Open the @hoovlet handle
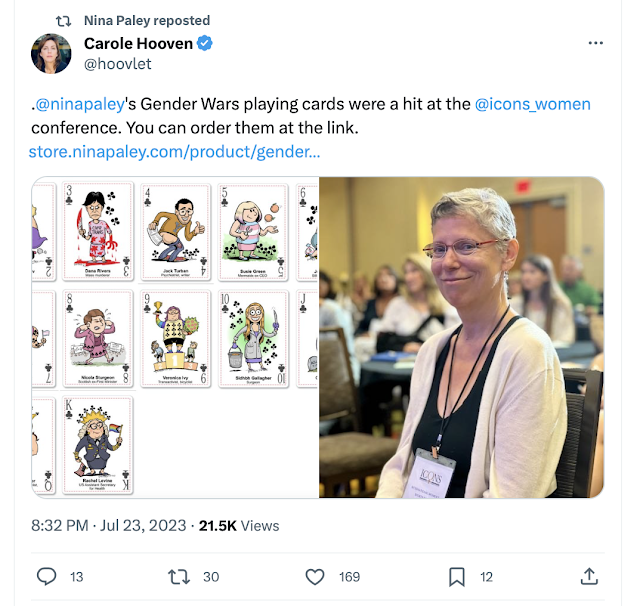 click(x=118, y=64)
